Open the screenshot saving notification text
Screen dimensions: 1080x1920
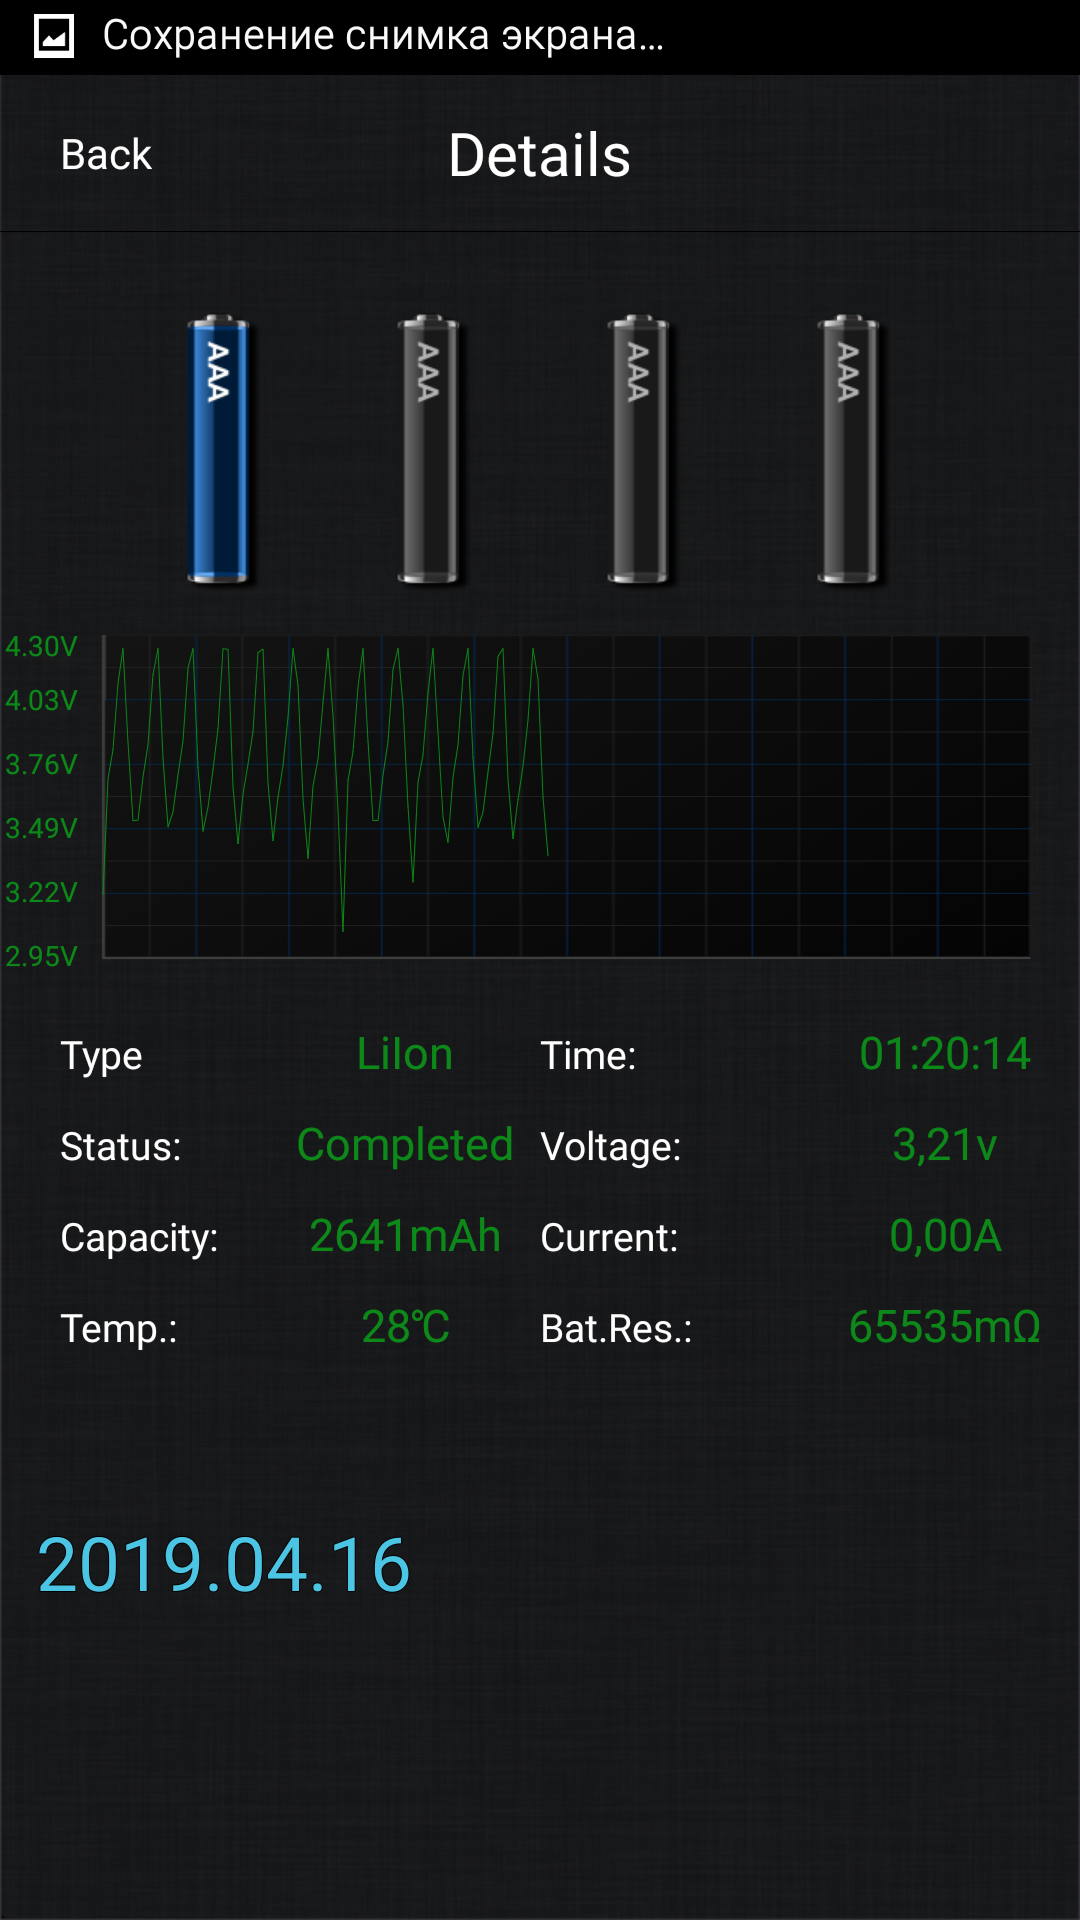coord(383,36)
